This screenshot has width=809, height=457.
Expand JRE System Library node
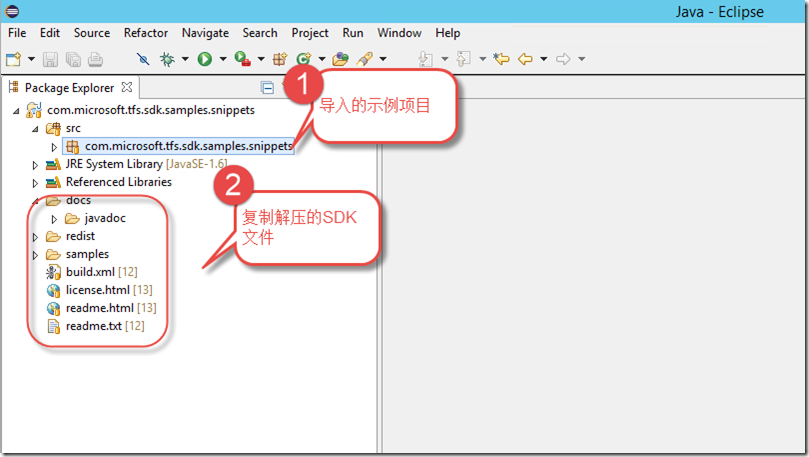click(35, 165)
